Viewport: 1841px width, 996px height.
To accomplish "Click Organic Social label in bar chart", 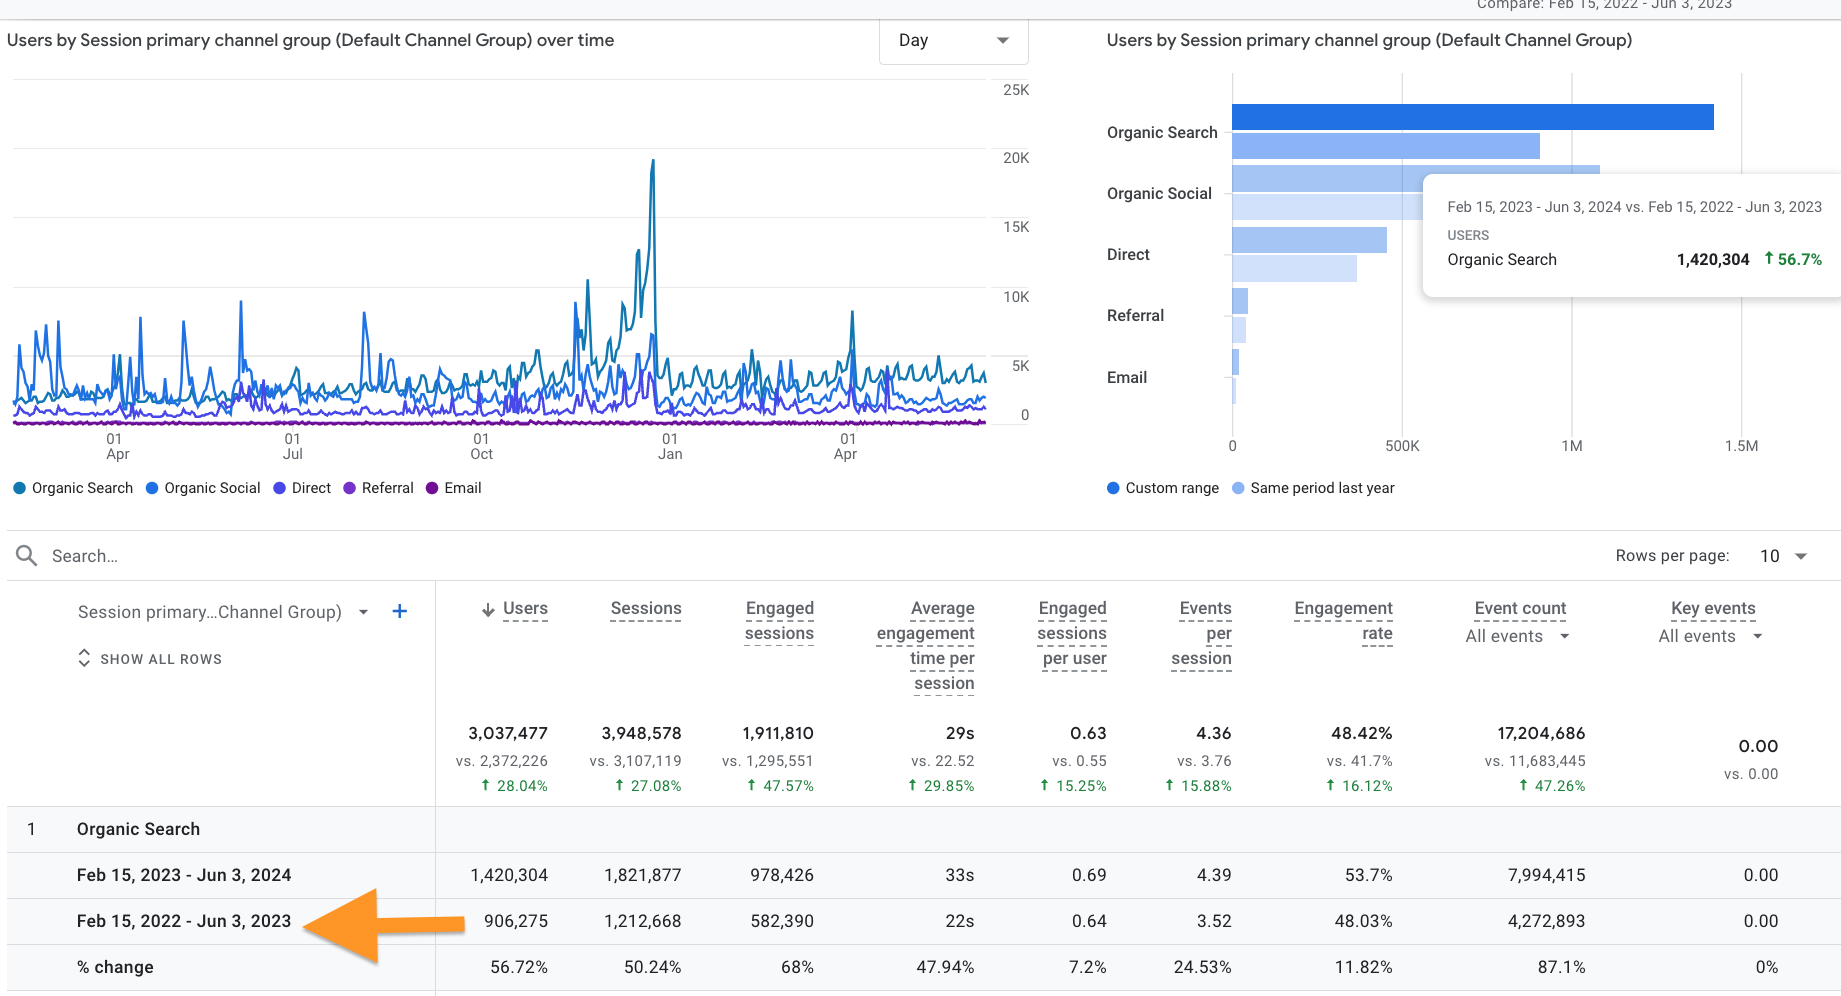I will [1159, 193].
